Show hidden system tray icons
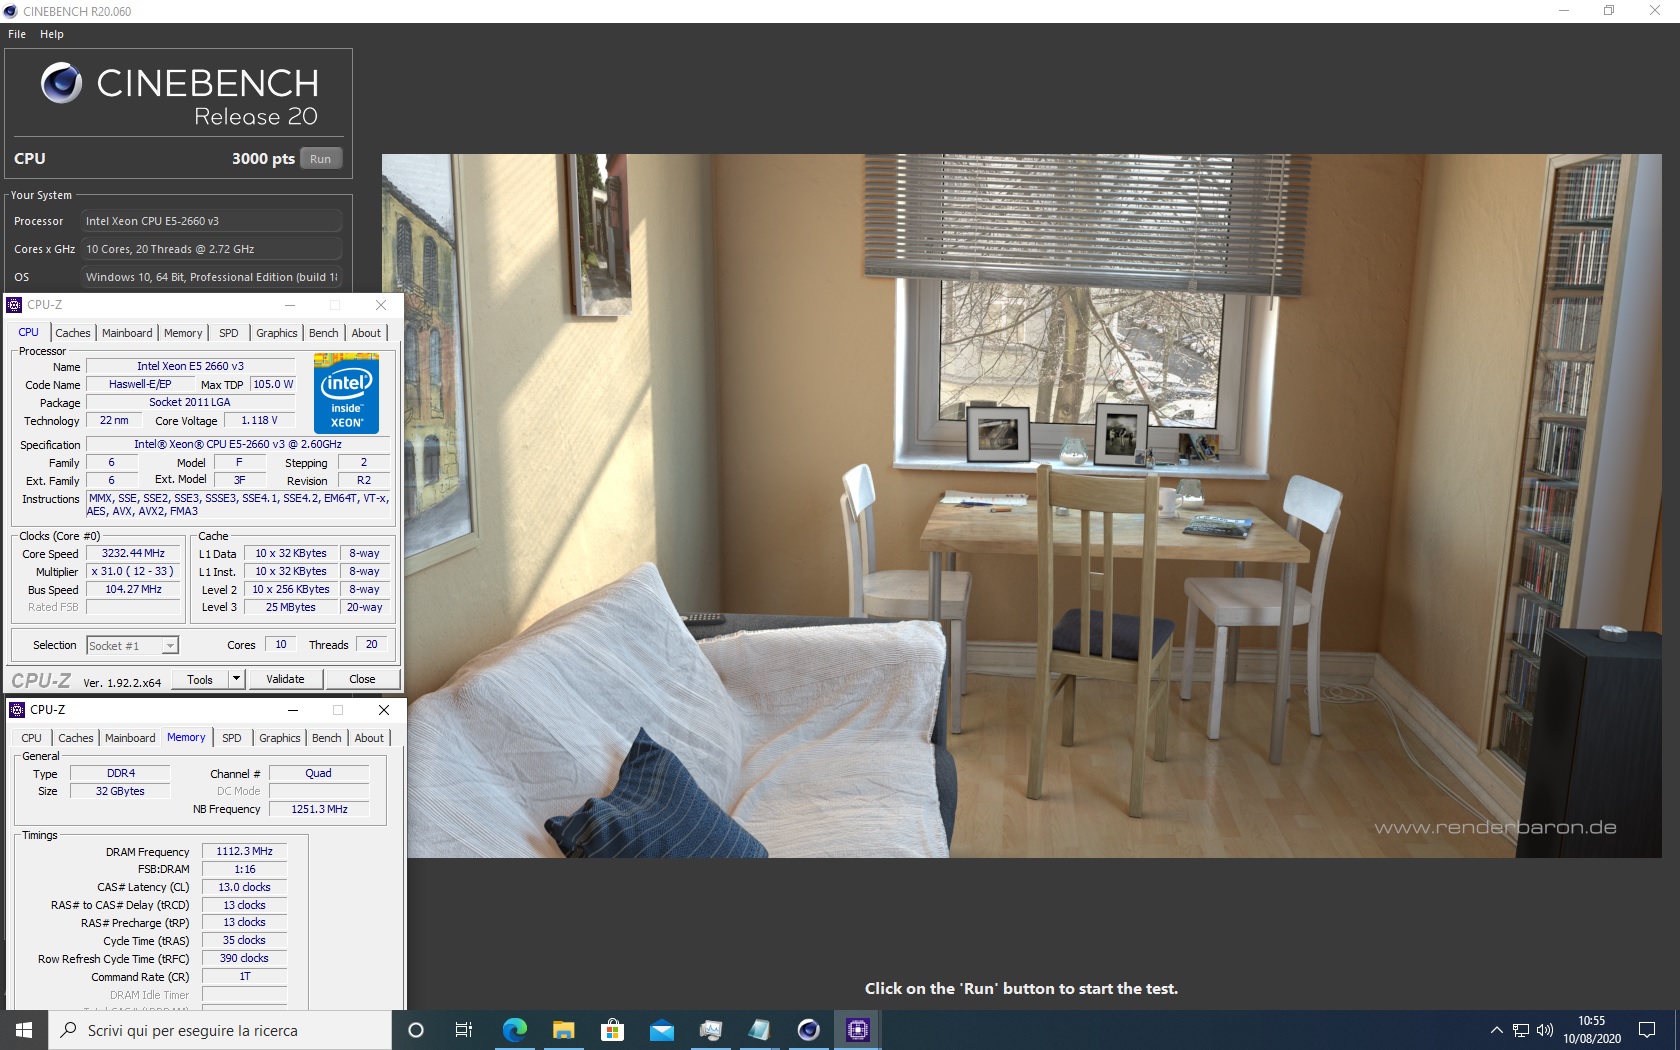 [1496, 1030]
